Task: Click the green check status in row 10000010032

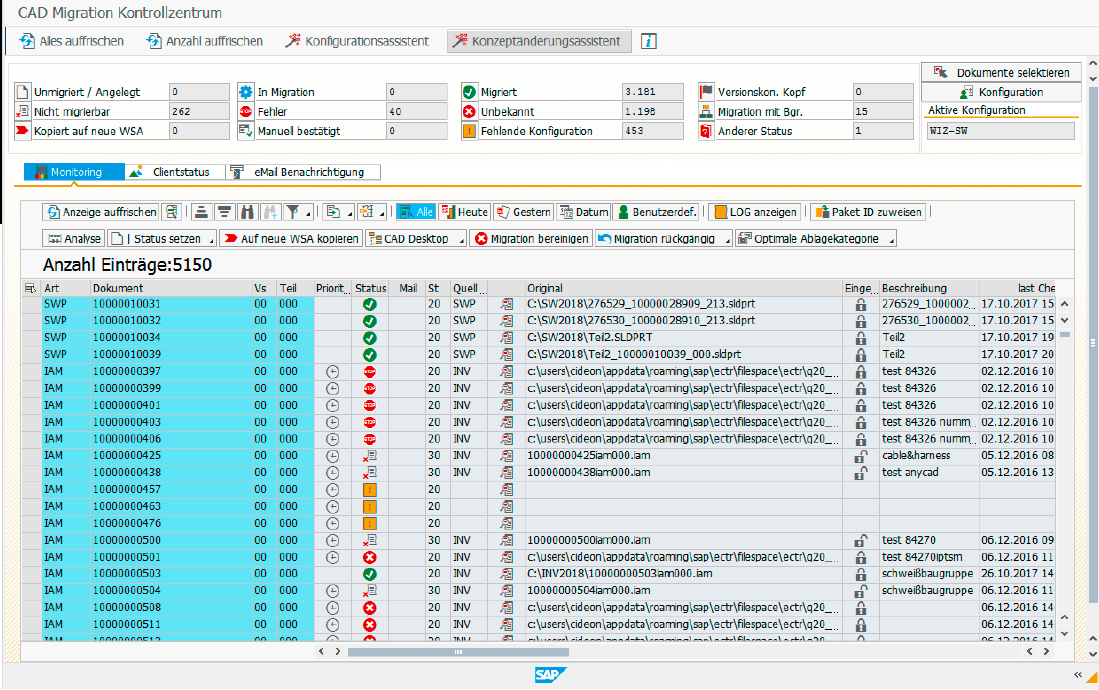Action: point(370,321)
